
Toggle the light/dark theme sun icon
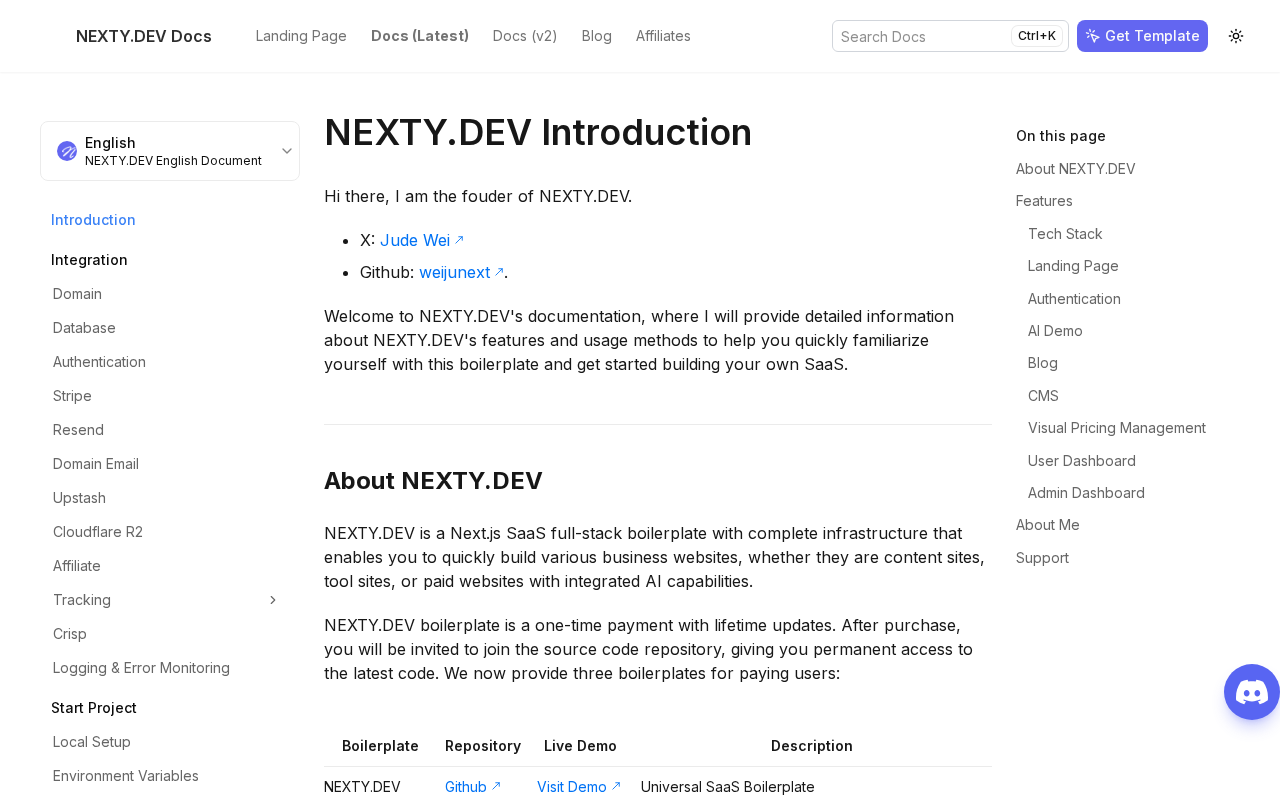pyautogui.click(x=1236, y=36)
